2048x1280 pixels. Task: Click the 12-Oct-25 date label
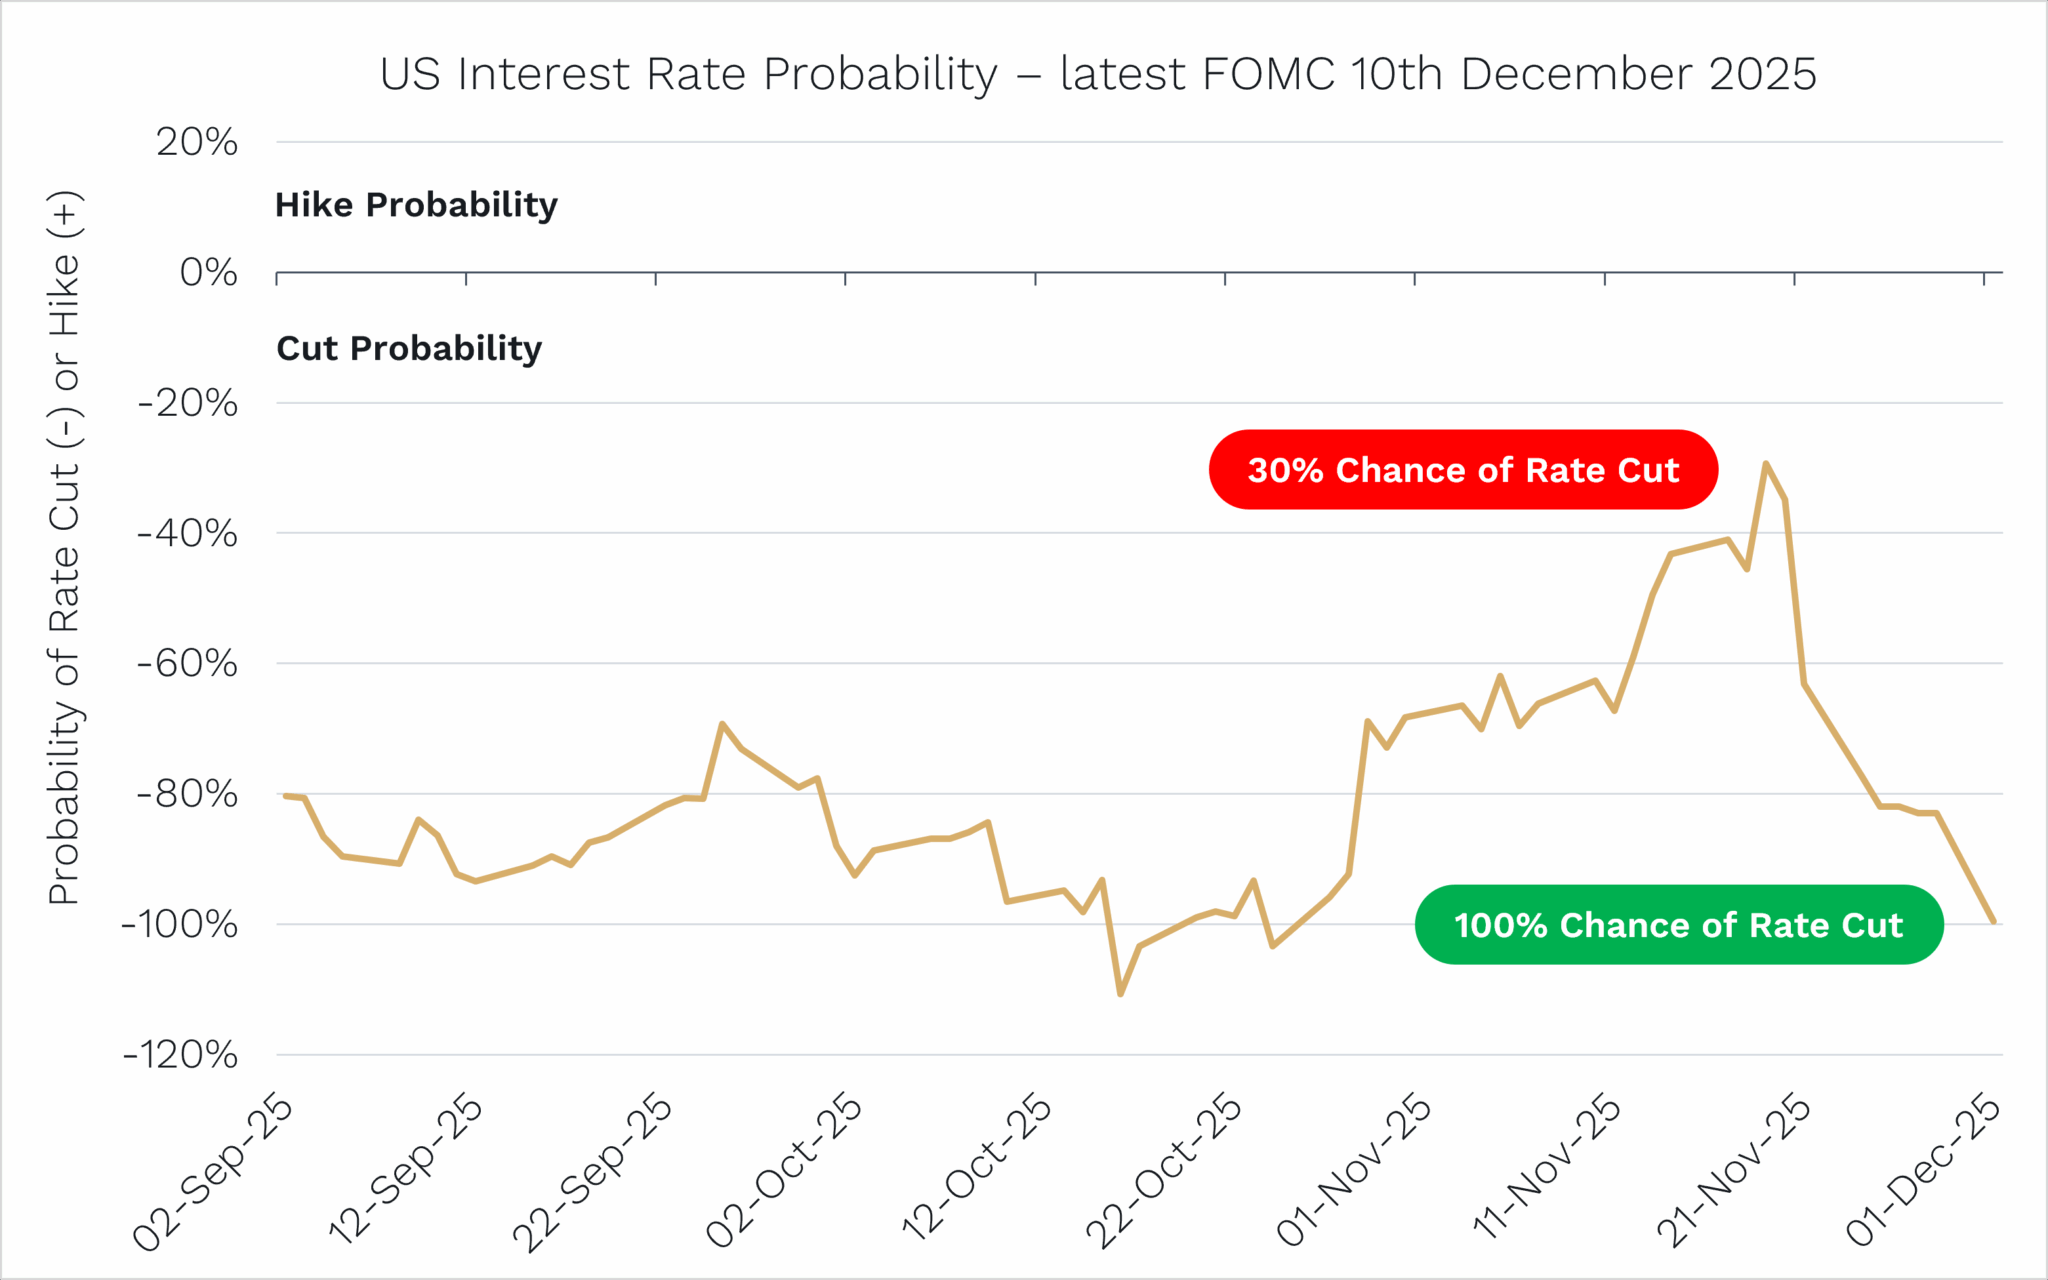(x=975, y=1170)
